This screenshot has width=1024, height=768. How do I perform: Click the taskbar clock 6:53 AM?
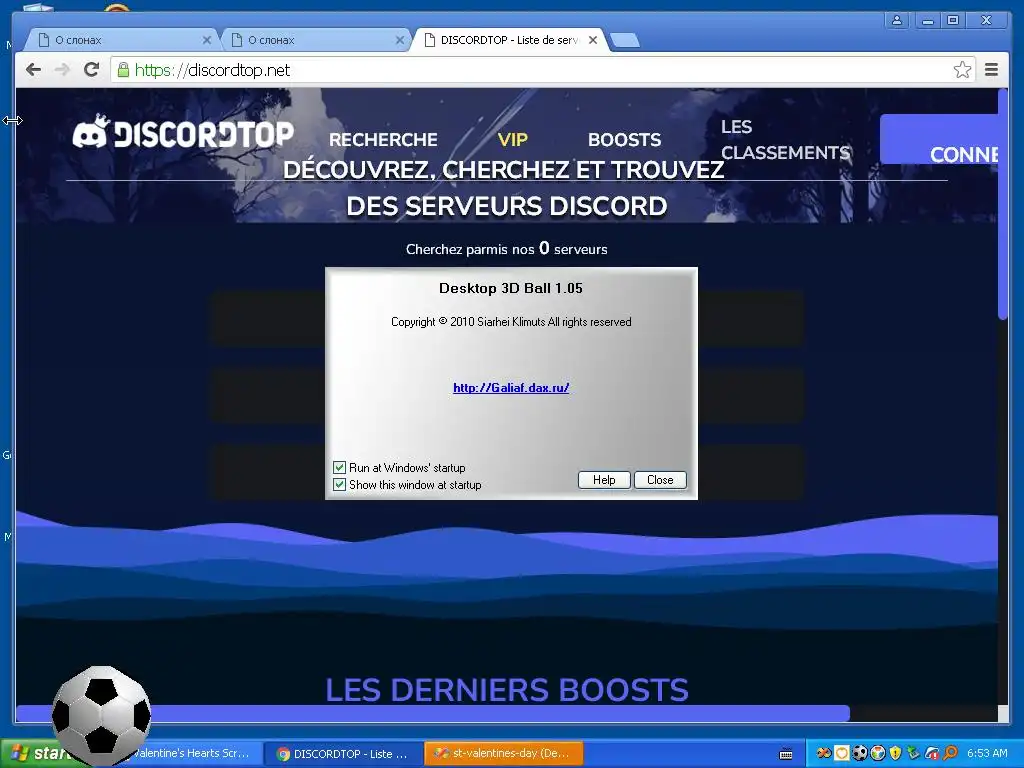(987, 754)
